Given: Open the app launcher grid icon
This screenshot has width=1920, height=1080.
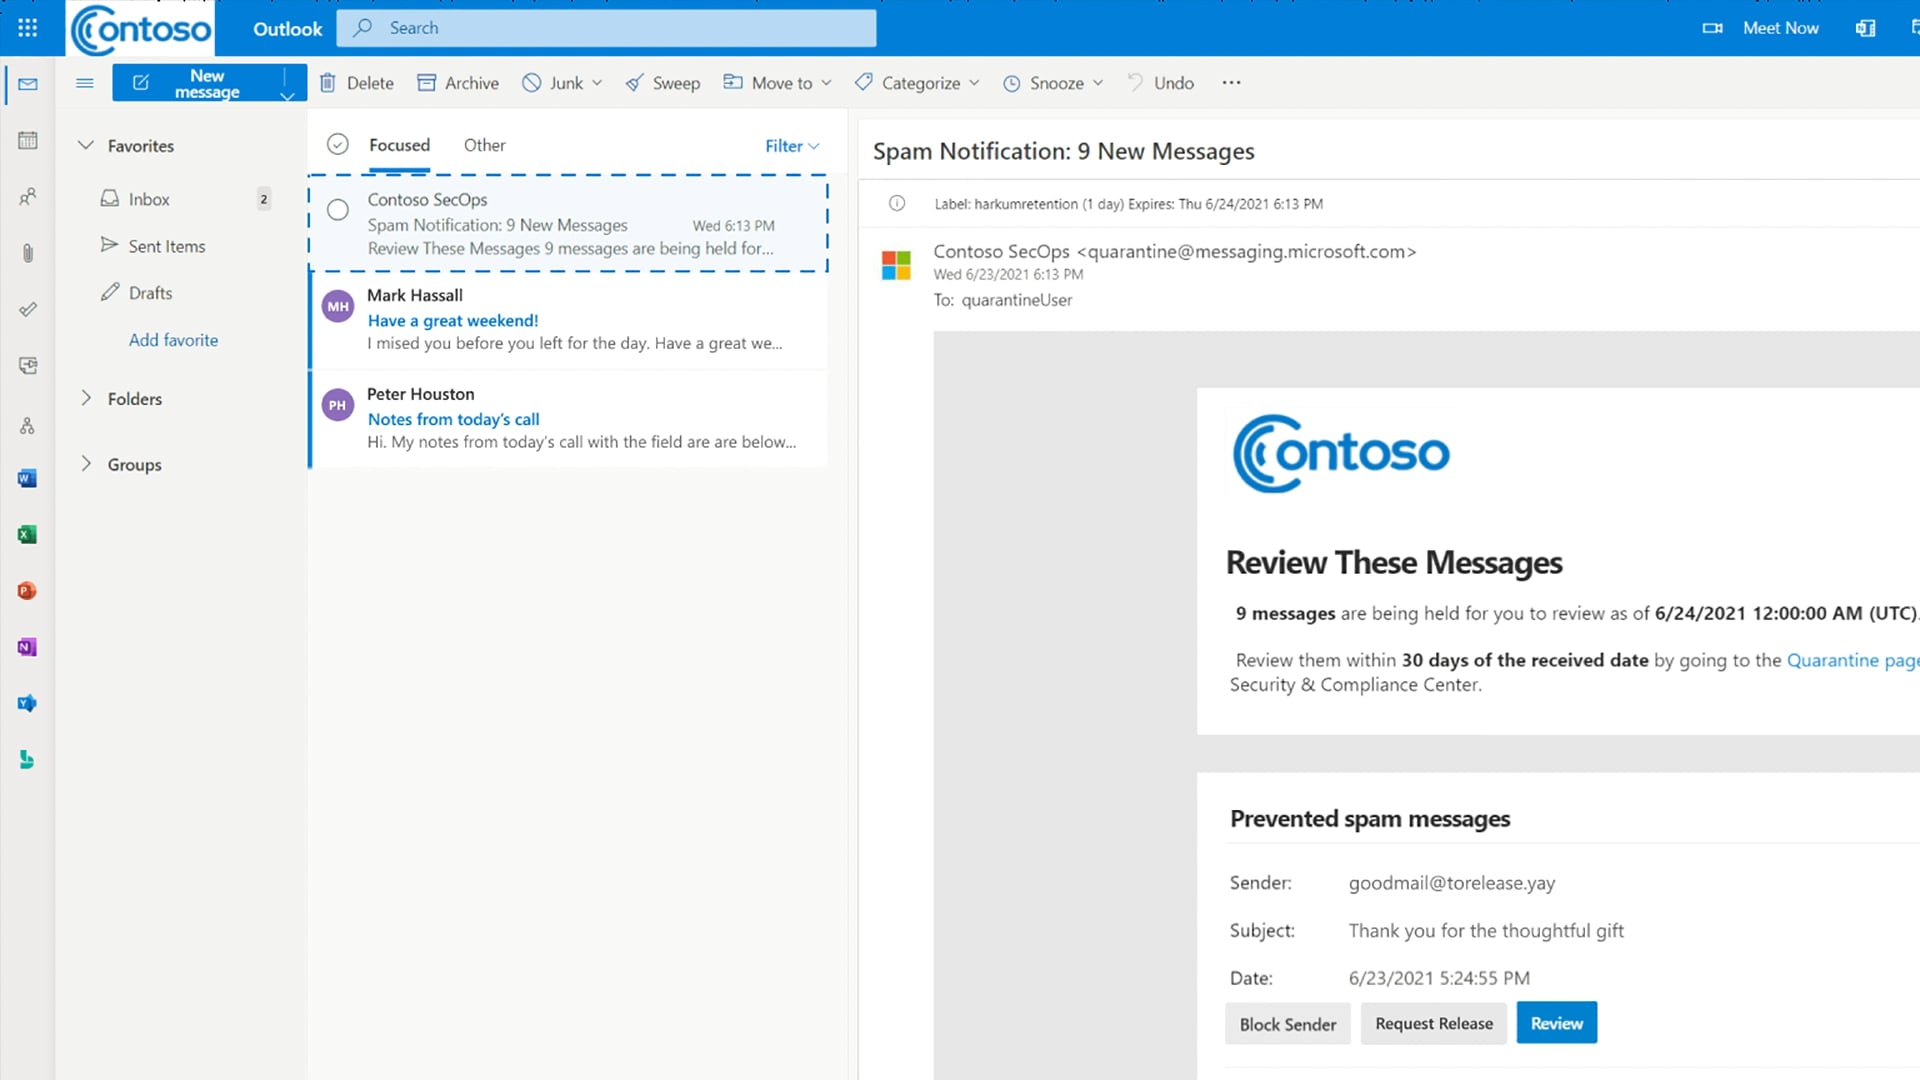Looking at the screenshot, I should coord(27,28).
